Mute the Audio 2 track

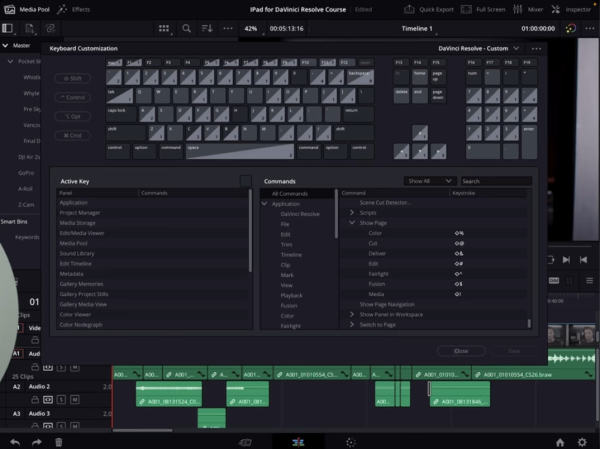point(75,400)
